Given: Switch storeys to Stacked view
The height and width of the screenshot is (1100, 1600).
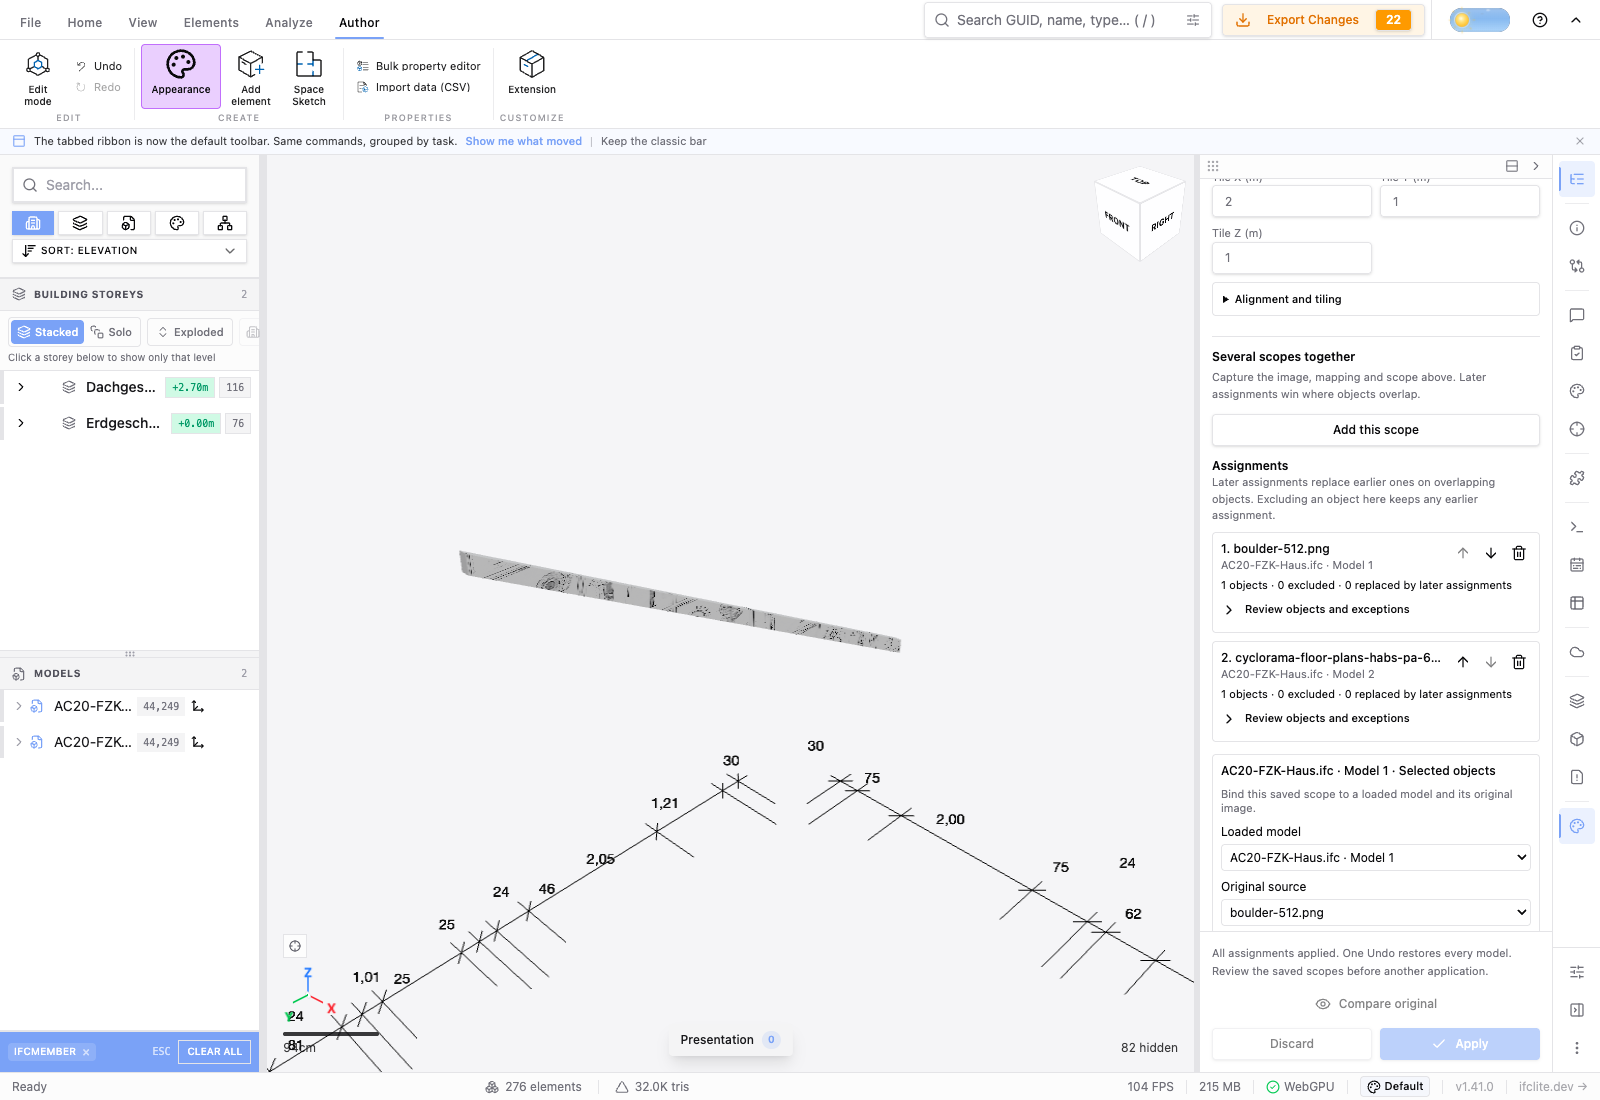Looking at the screenshot, I should (47, 332).
